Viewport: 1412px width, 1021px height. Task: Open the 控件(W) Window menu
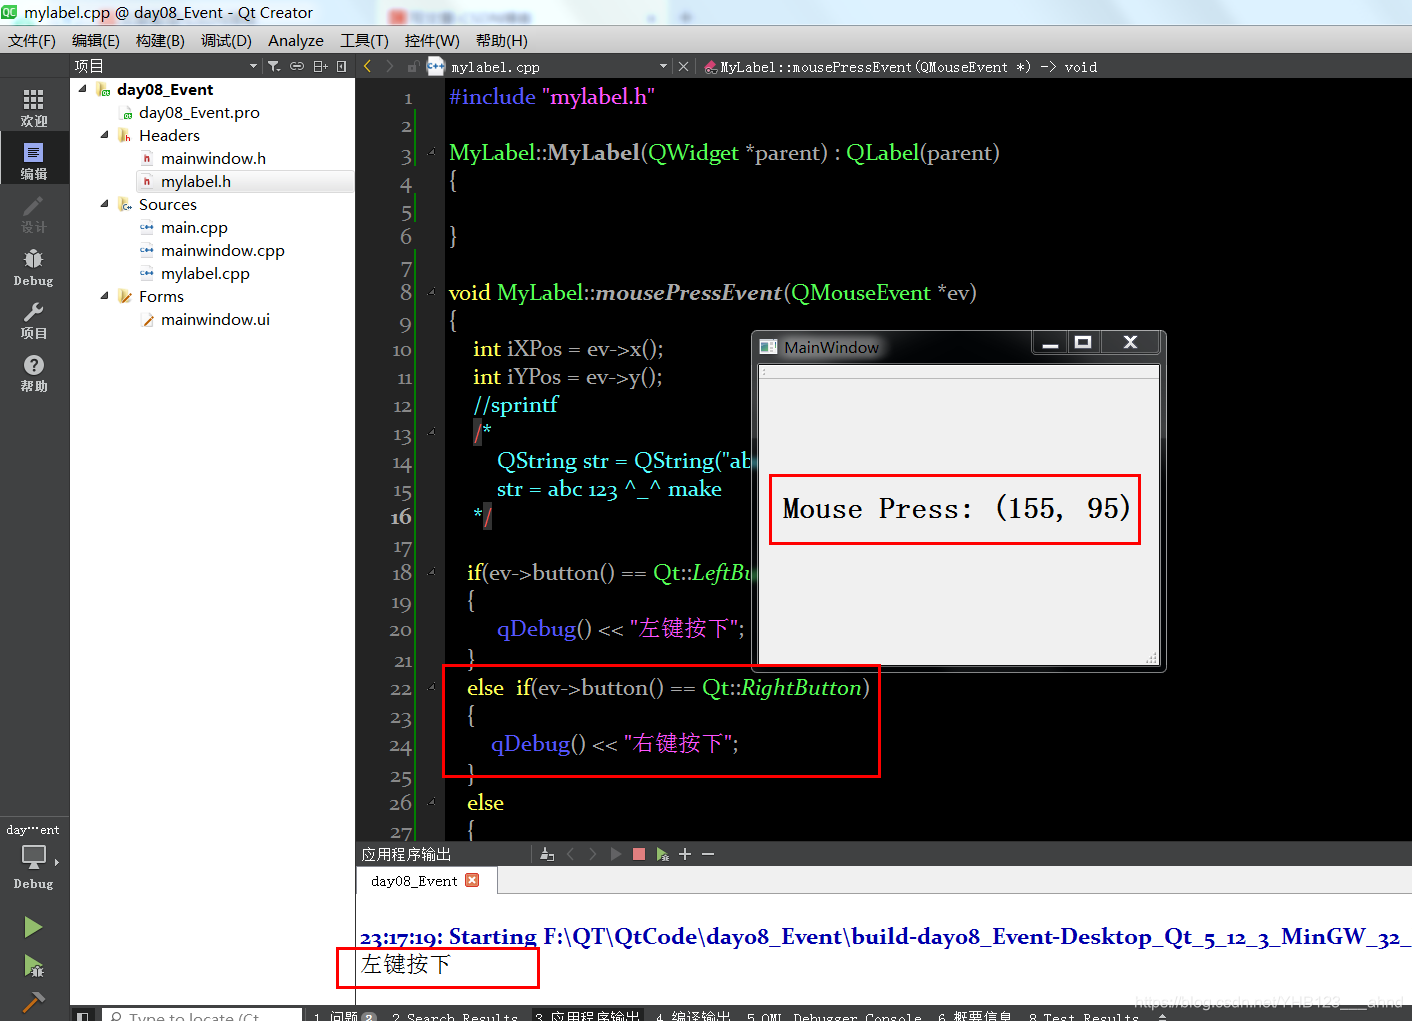(x=432, y=40)
